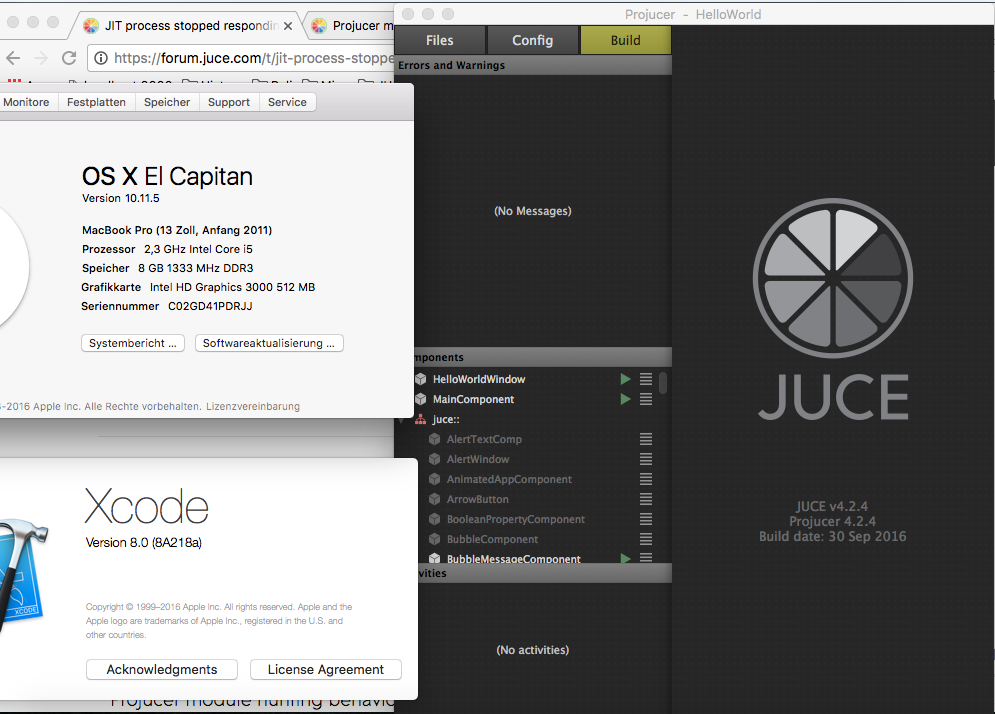The height and width of the screenshot is (714, 995).
Task: Go forward in Chrome browser
Action: [x=41, y=58]
